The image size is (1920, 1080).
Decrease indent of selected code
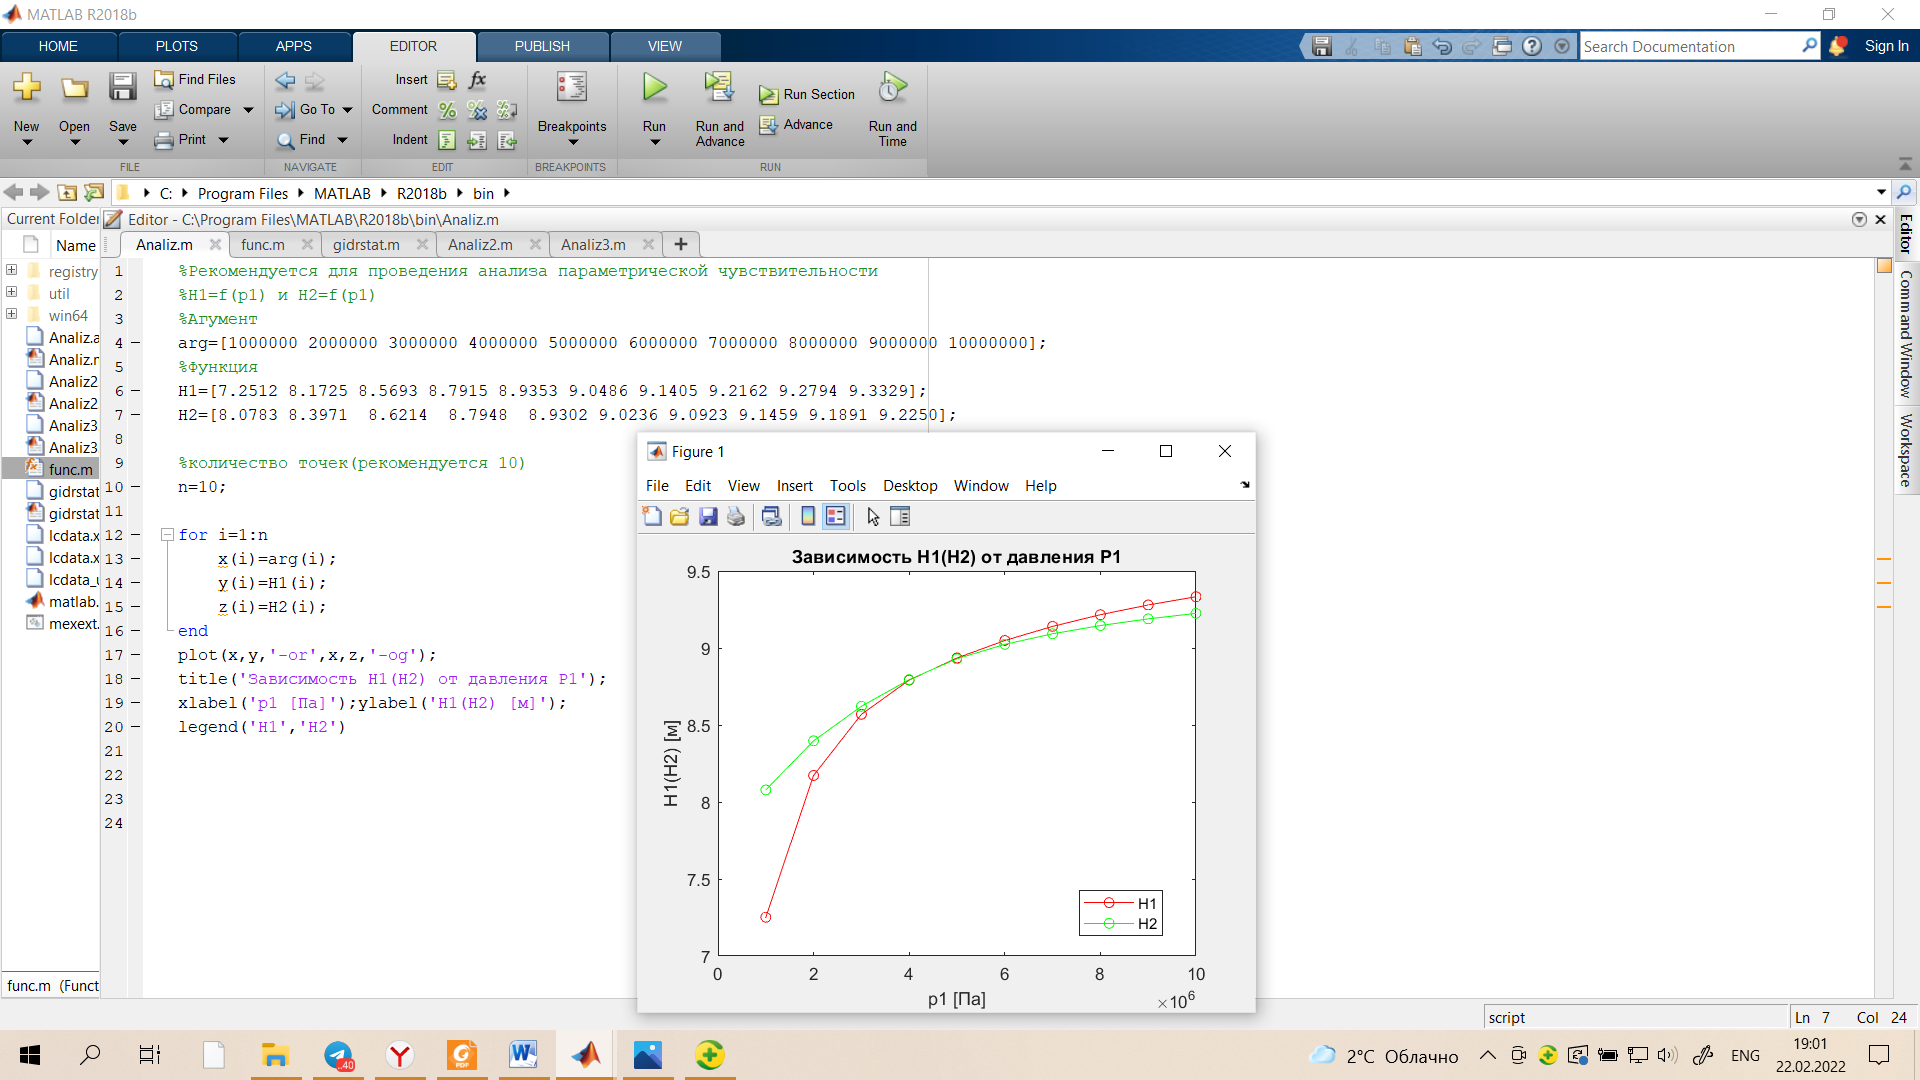508,140
